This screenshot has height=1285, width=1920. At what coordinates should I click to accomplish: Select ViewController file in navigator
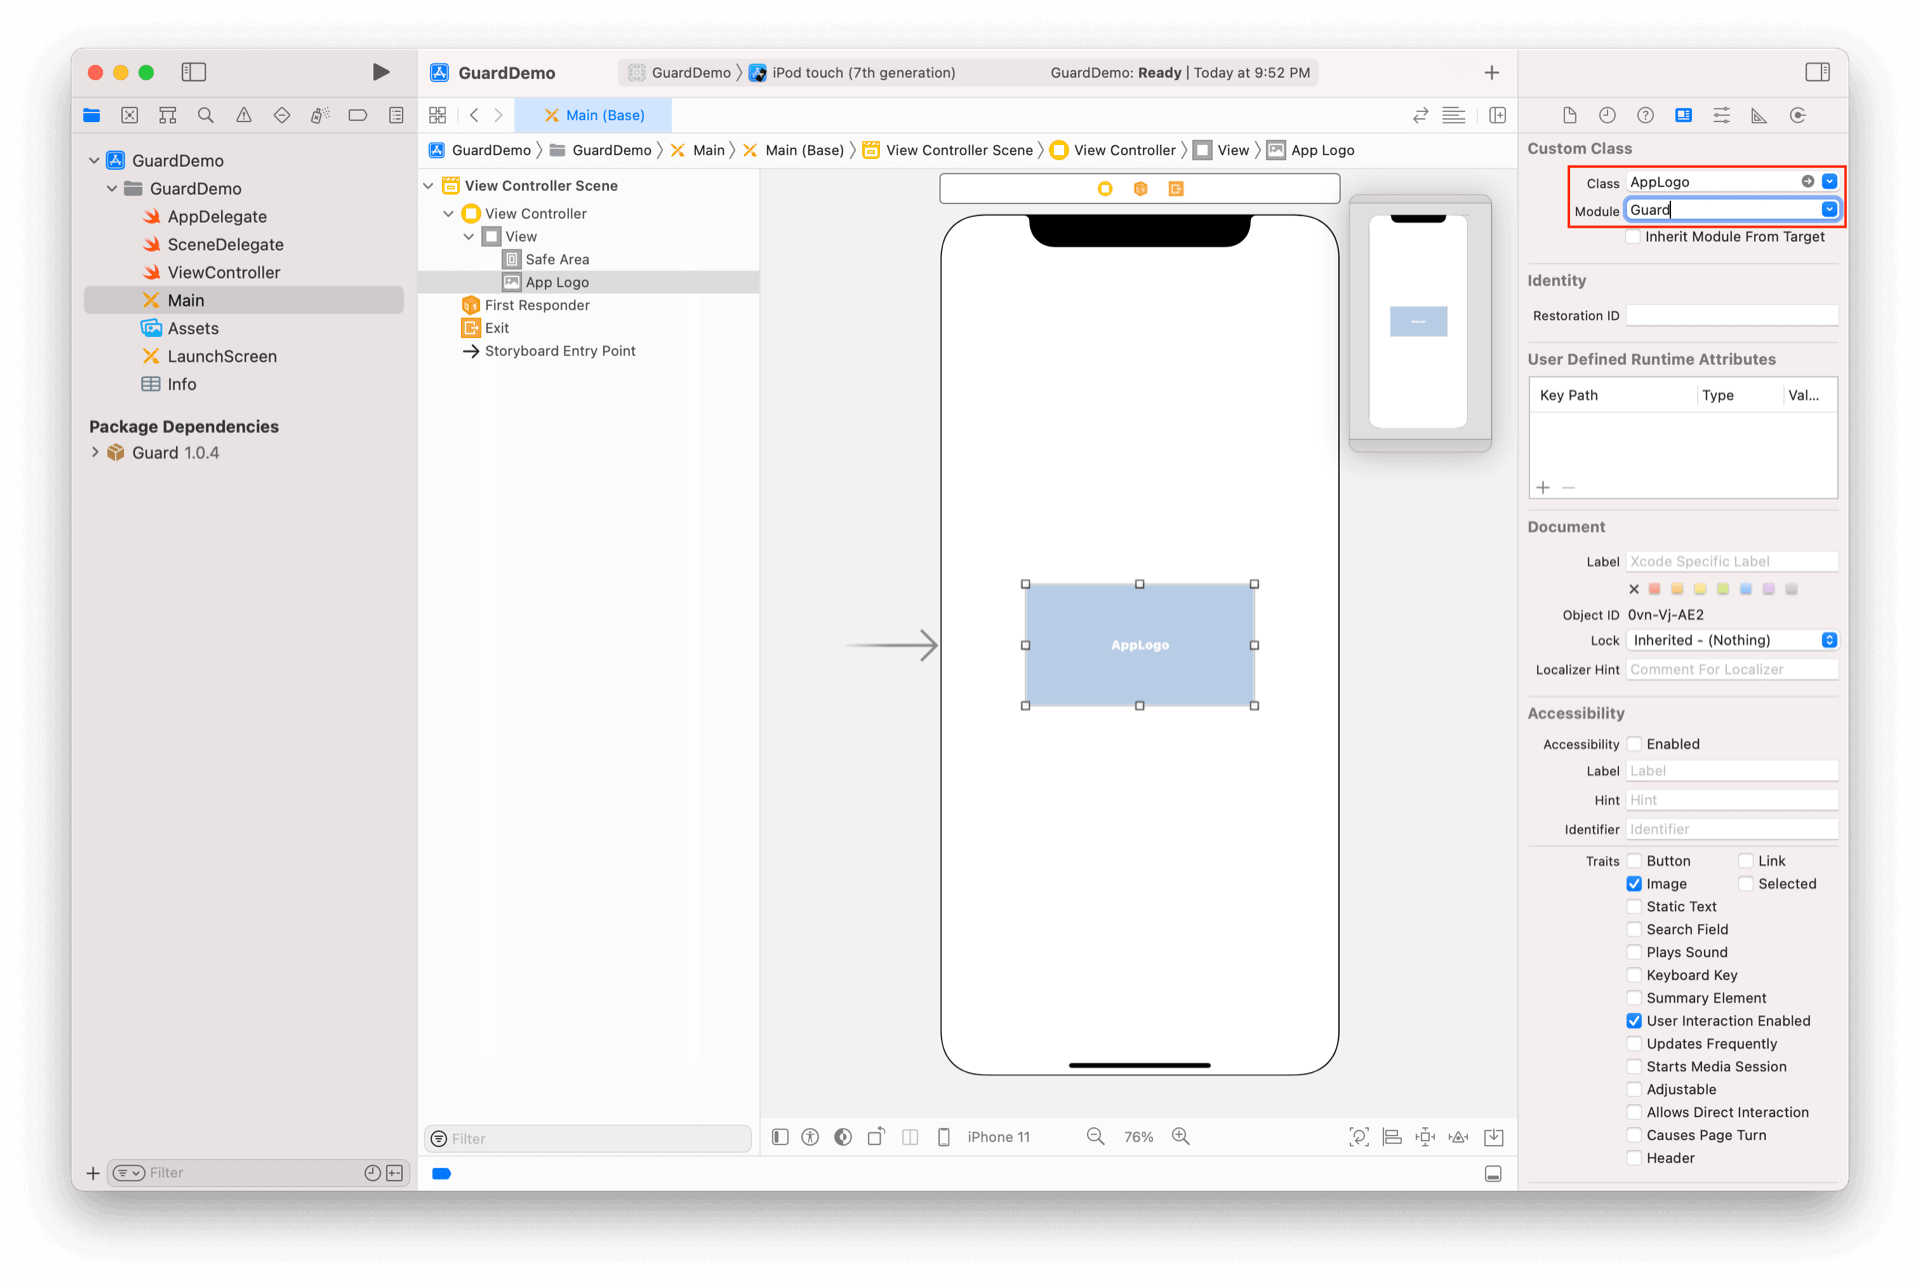[223, 272]
